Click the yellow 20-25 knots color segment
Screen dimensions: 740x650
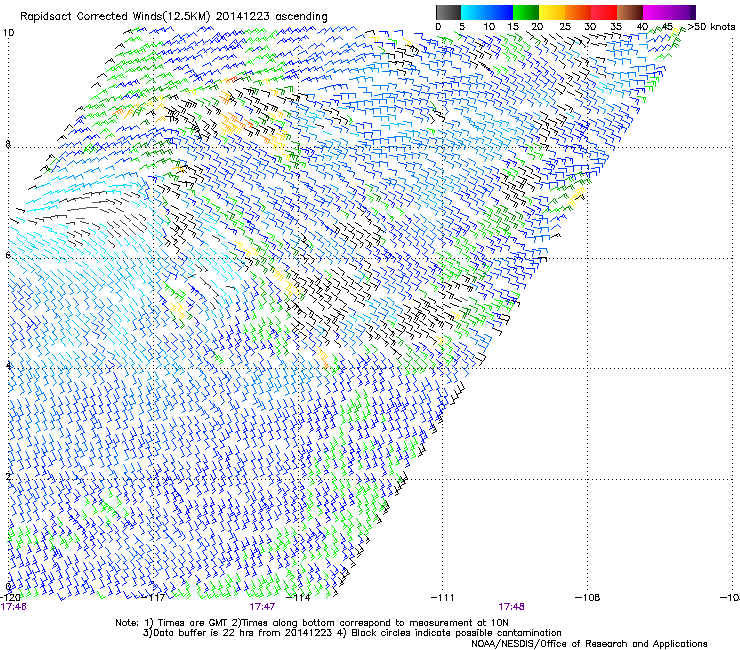(x=552, y=12)
